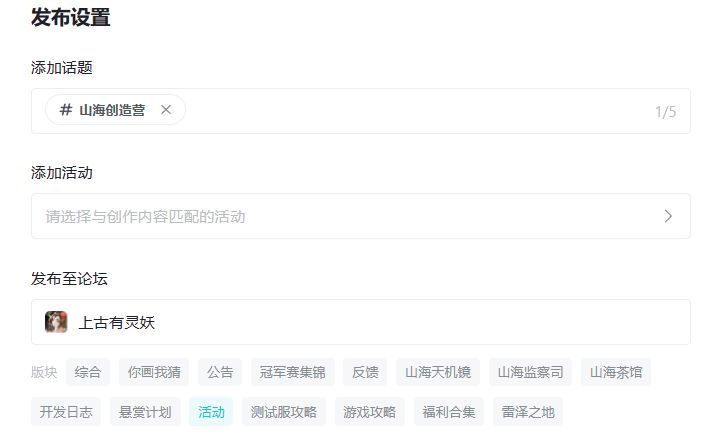Select the 综合 section tag
712x445 pixels.
pyautogui.click(x=88, y=372)
